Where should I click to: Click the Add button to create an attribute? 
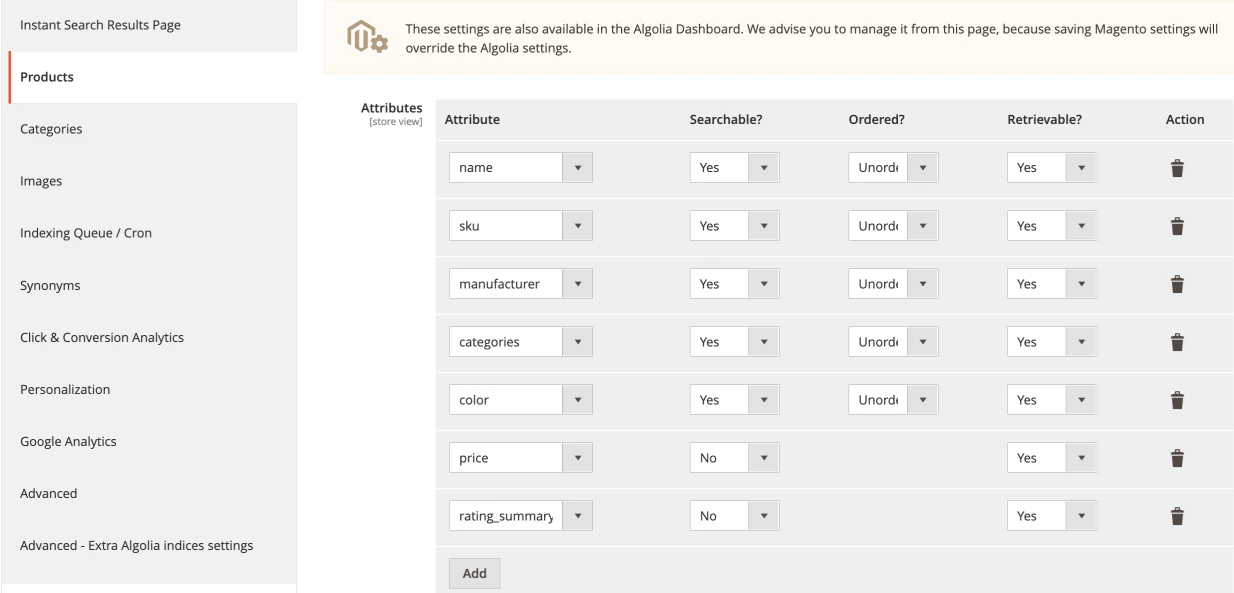(473, 573)
